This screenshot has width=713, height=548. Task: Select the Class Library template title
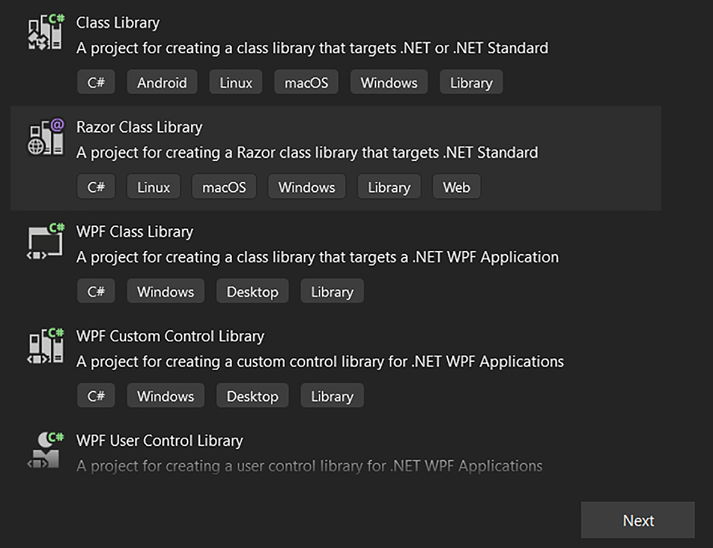click(x=118, y=23)
